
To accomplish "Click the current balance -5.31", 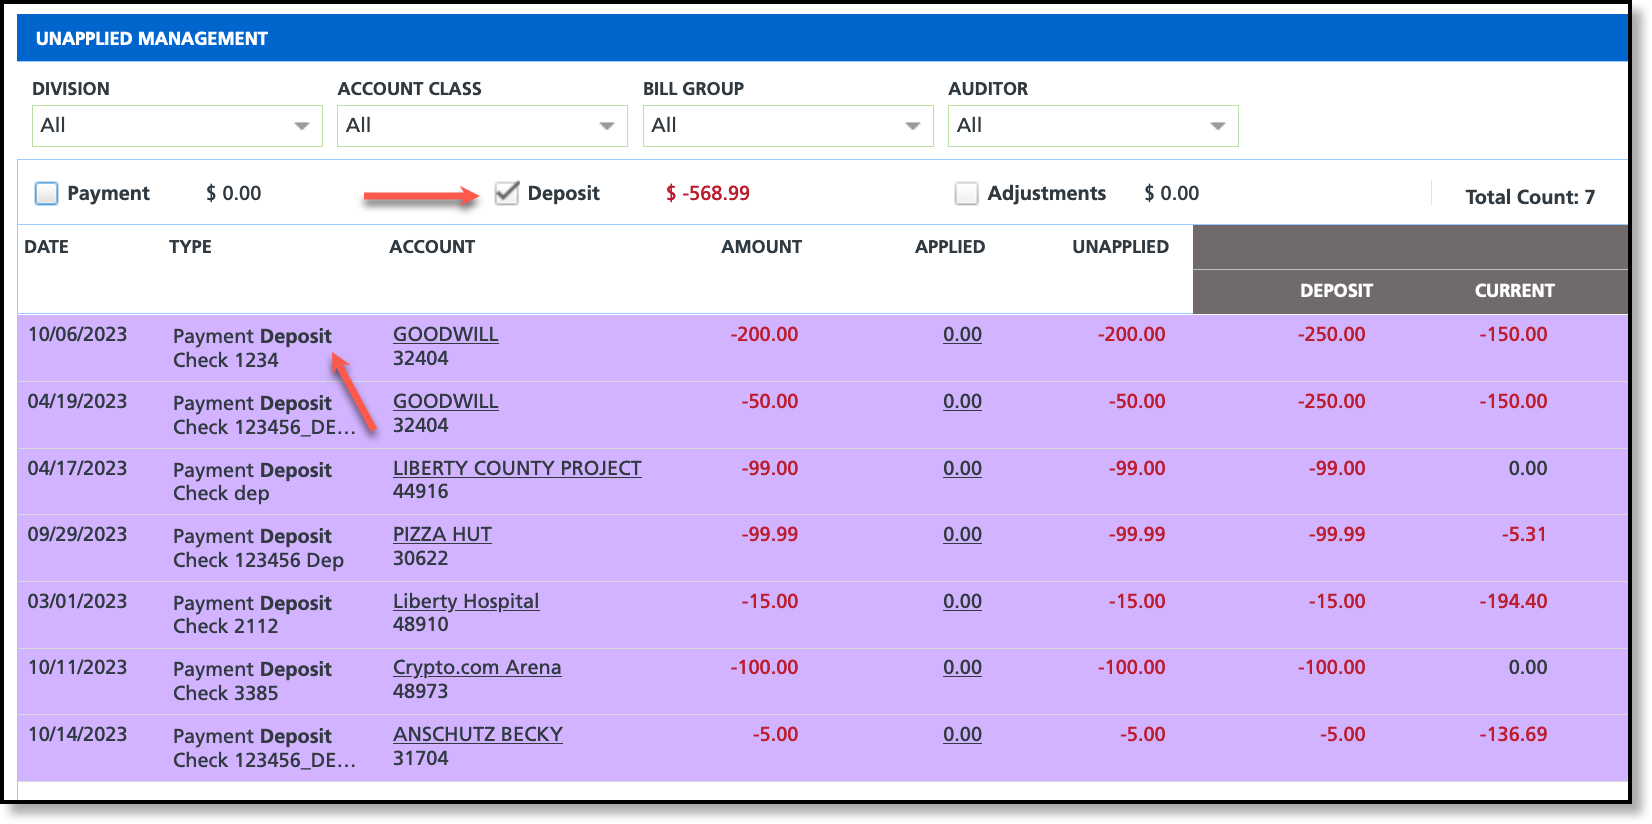I will (1524, 535).
